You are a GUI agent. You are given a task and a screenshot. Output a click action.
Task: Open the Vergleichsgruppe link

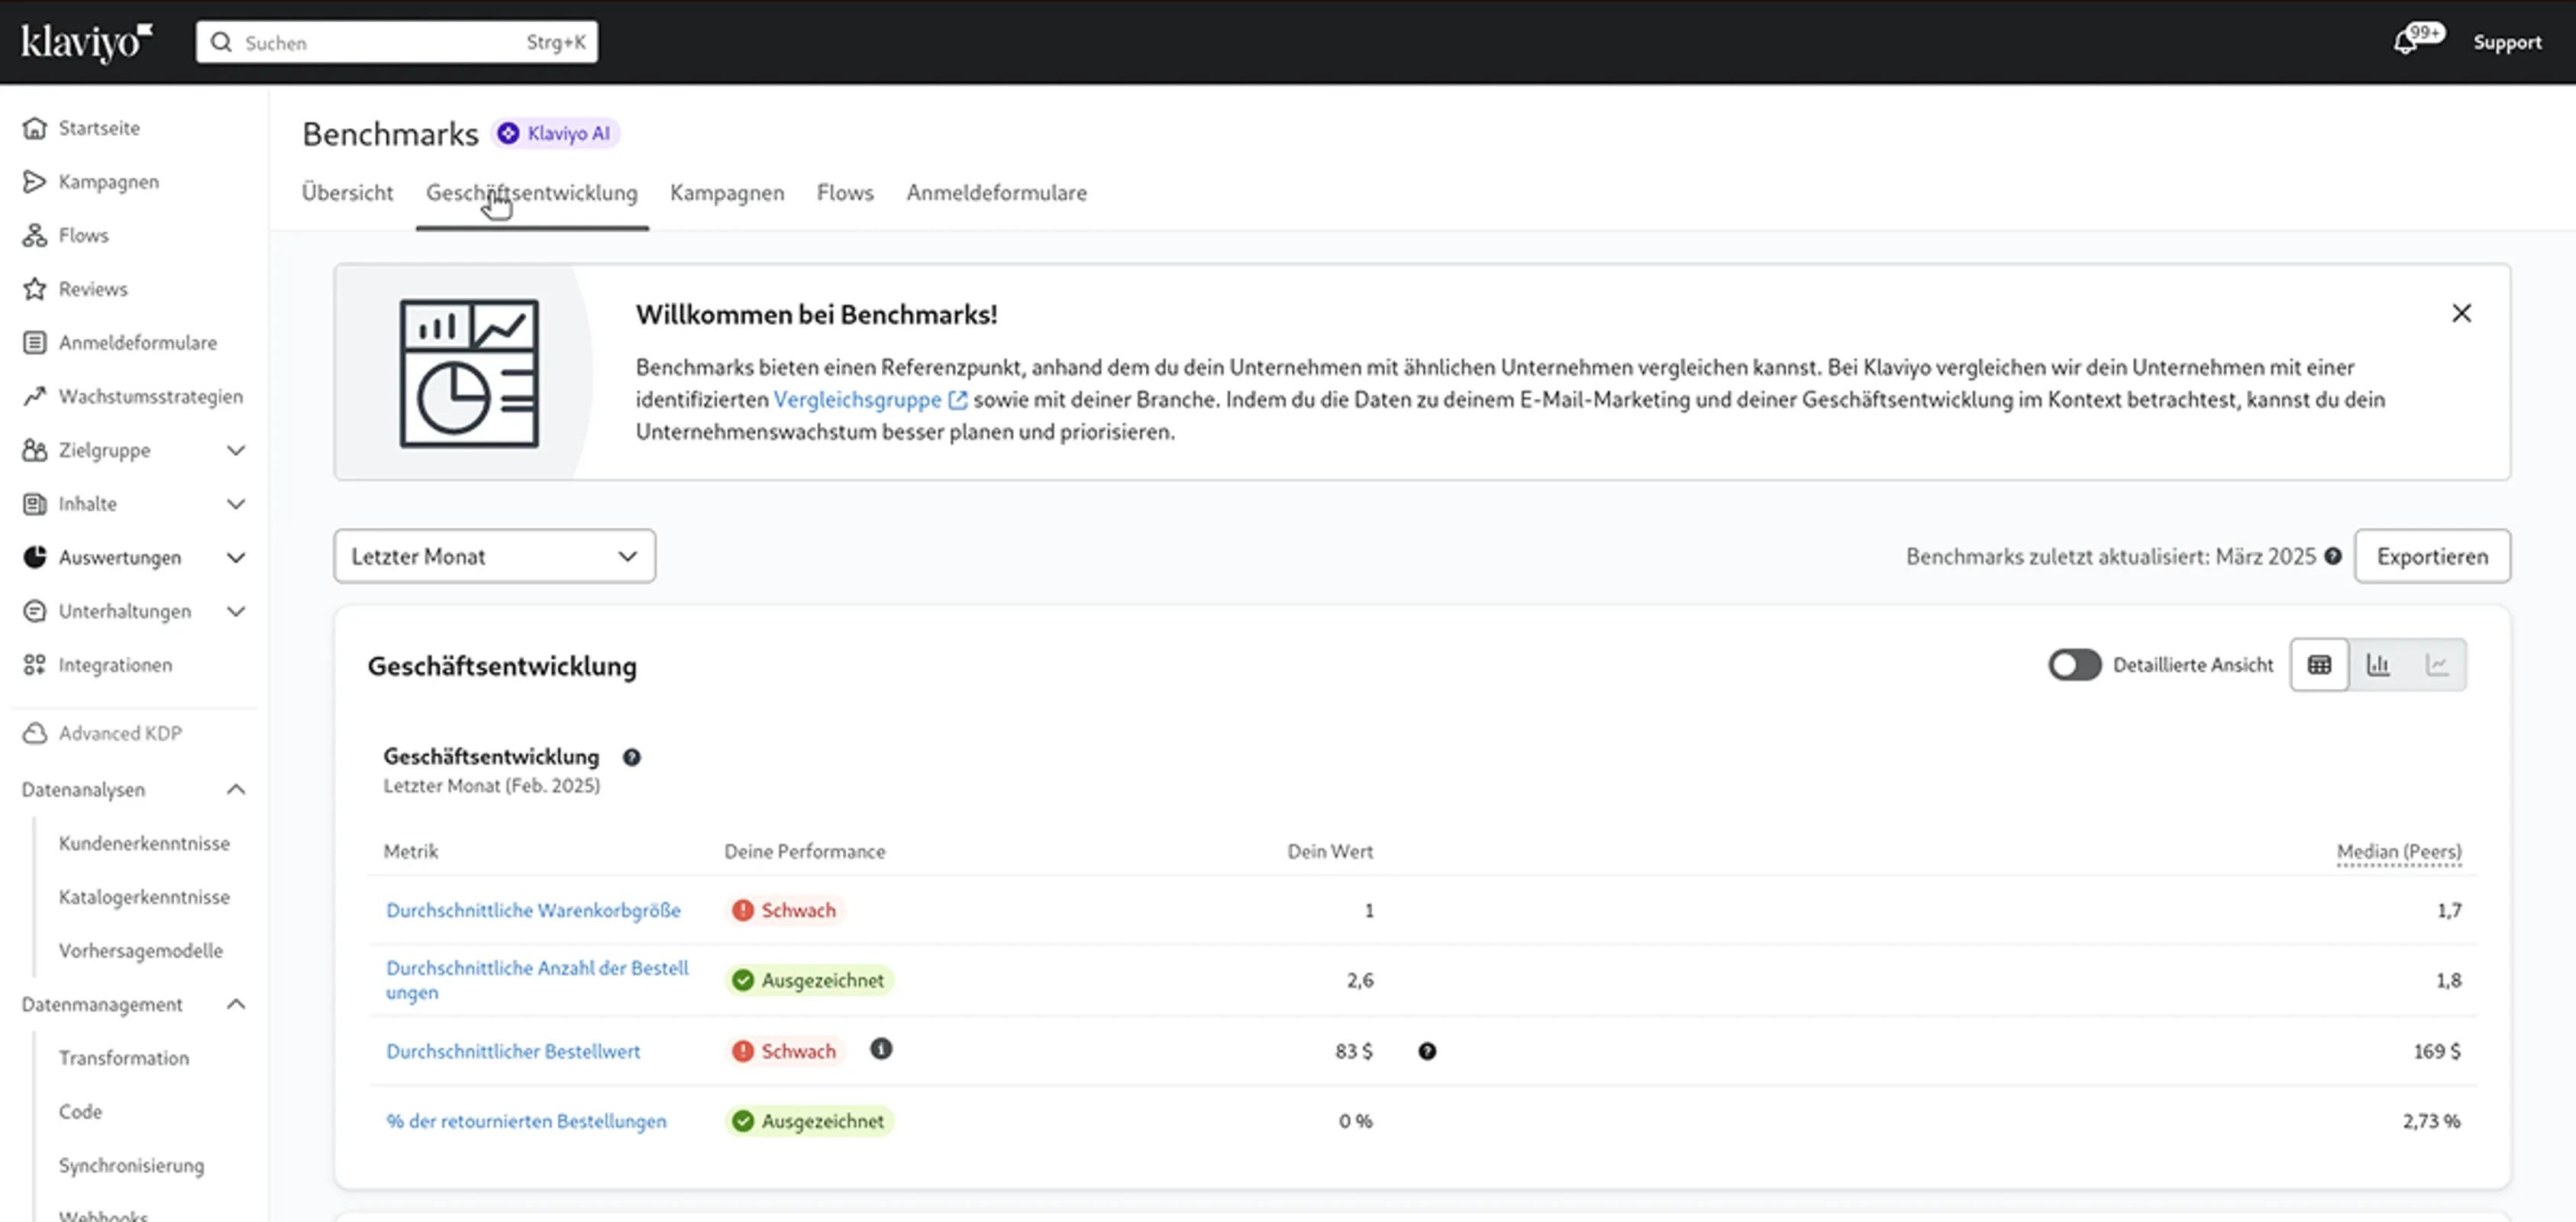[x=858, y=400]
